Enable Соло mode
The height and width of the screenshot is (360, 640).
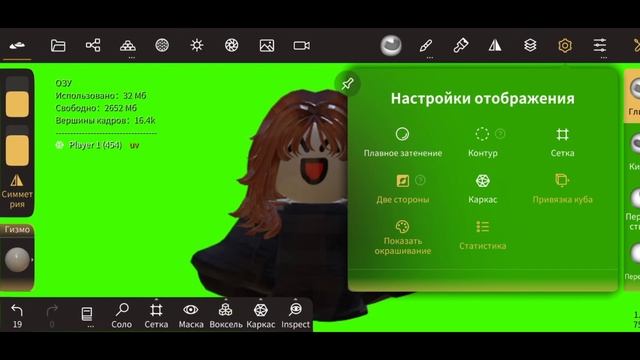click(122, 316)
